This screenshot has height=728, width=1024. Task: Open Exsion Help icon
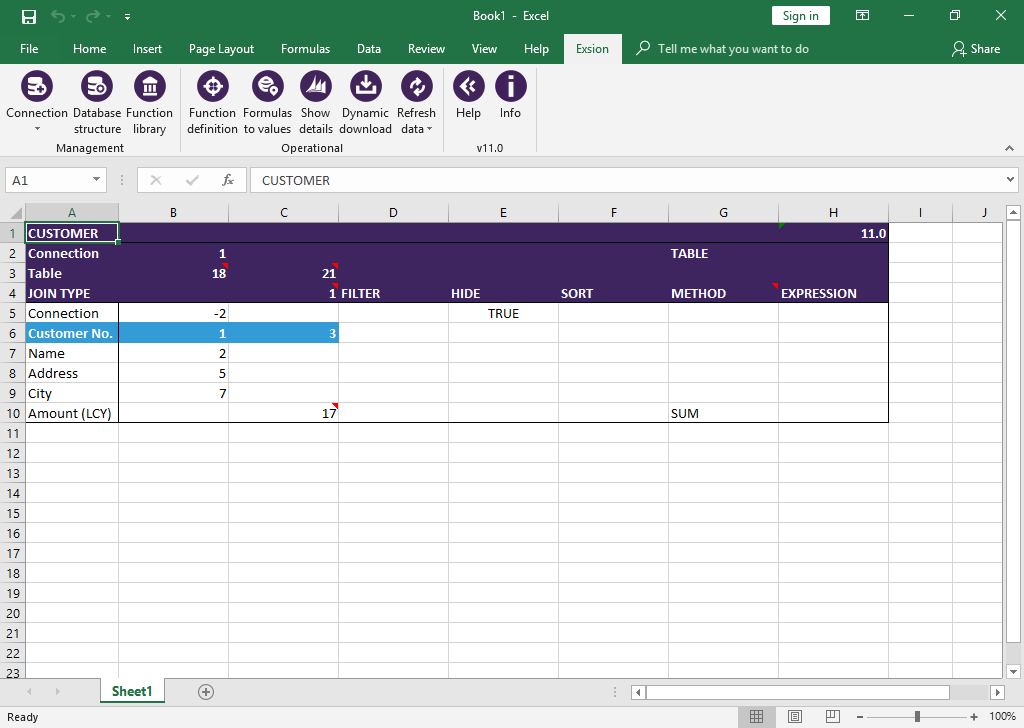point(468,87)
